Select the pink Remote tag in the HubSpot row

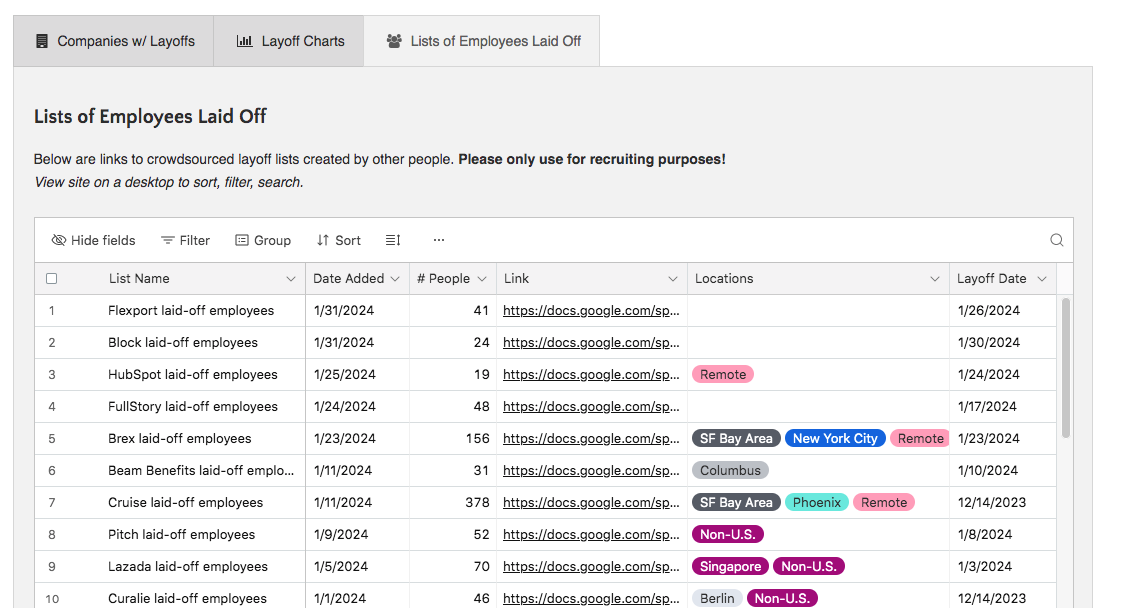(722, 374)
